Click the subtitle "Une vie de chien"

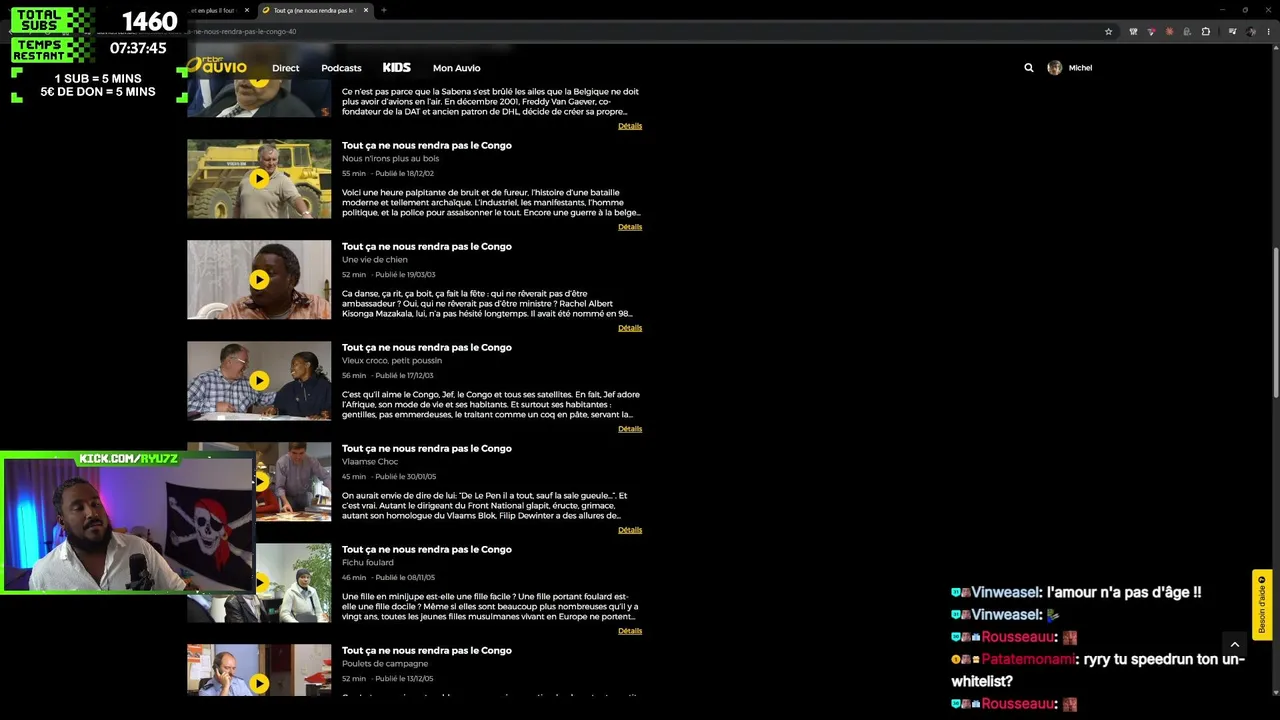tap(375, 260)
